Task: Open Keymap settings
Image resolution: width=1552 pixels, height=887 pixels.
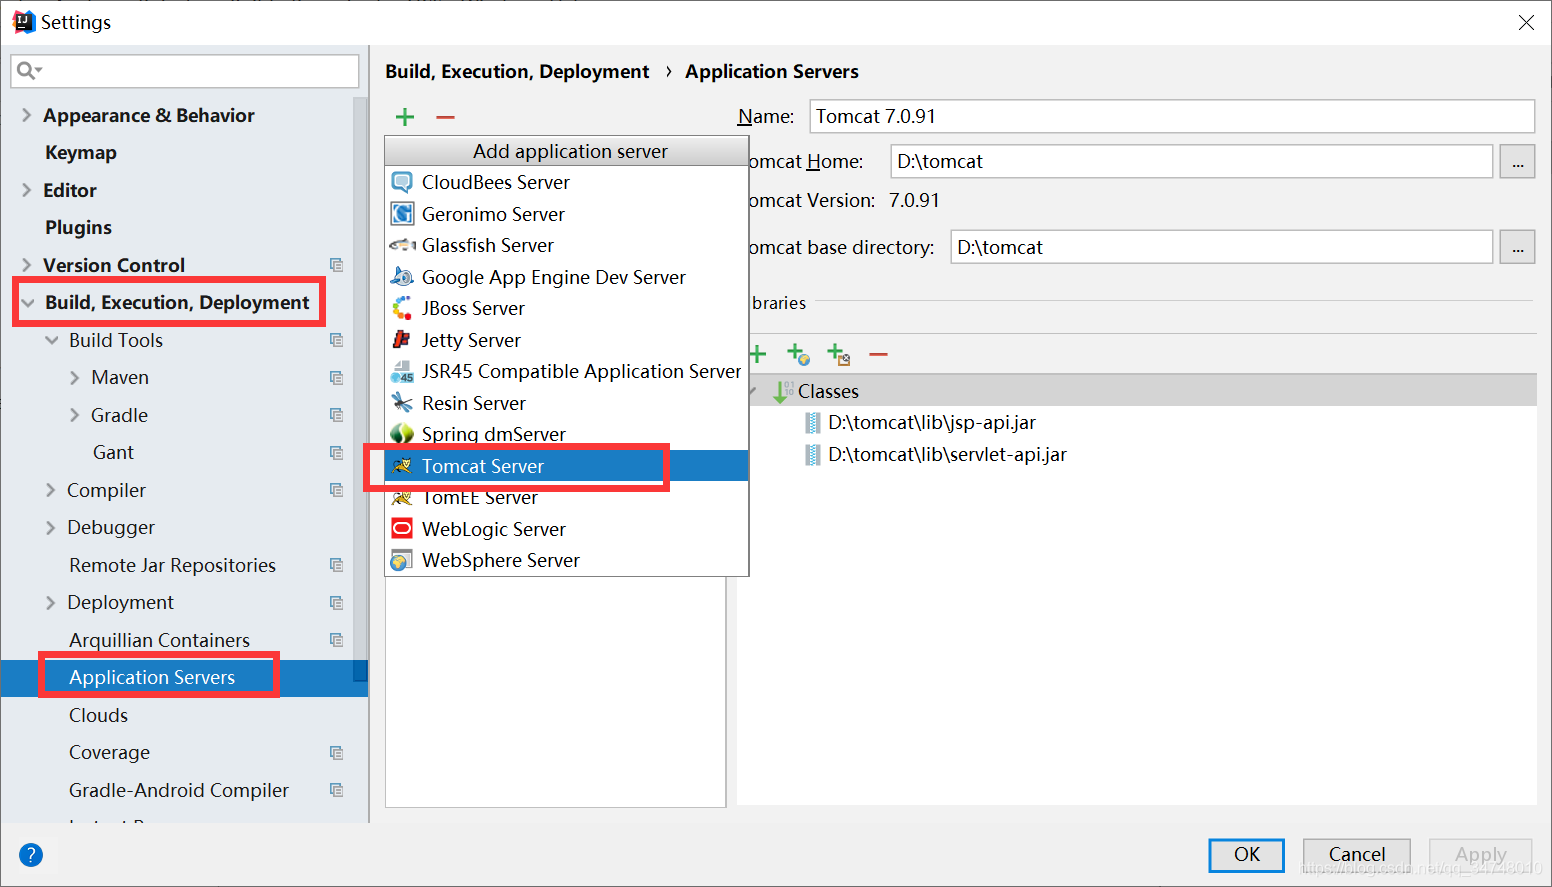Action: (x=81, y=153)
